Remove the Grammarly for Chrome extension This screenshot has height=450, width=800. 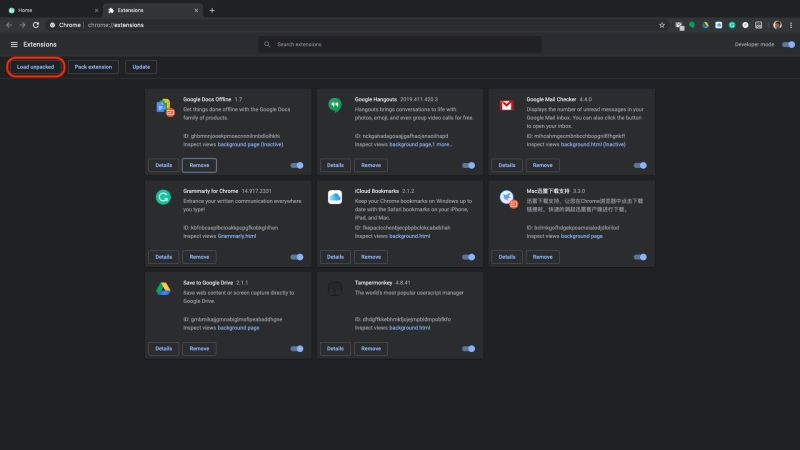pos(199,257)
